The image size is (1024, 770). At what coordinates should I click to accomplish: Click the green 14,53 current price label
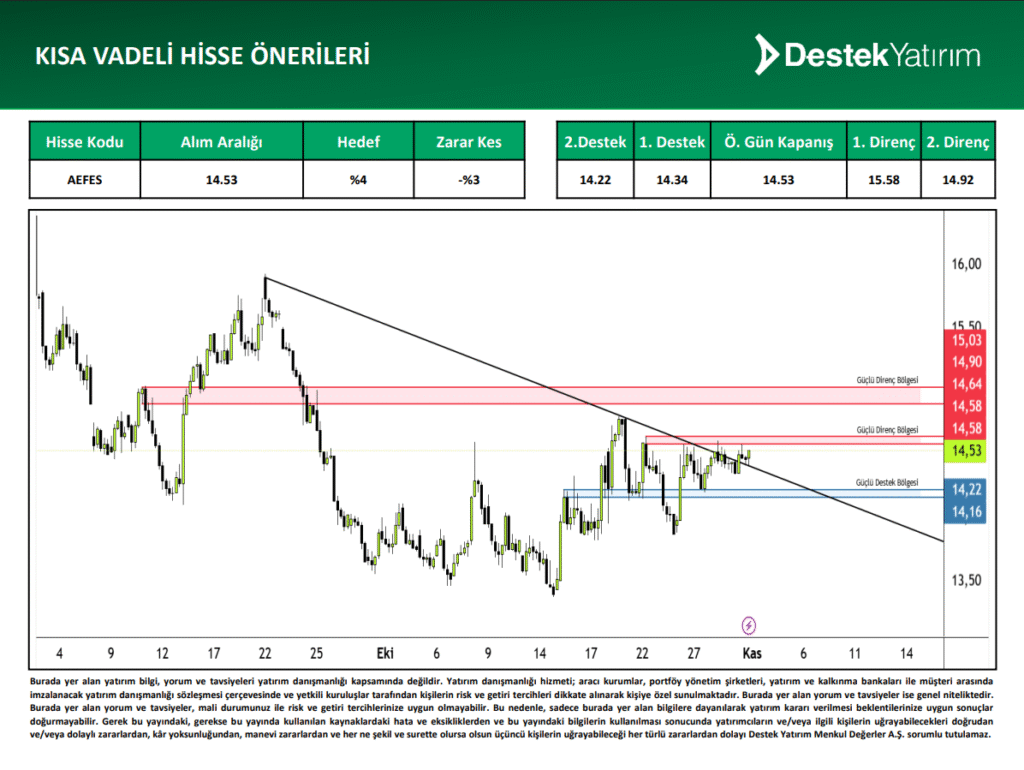coord(966,451)
